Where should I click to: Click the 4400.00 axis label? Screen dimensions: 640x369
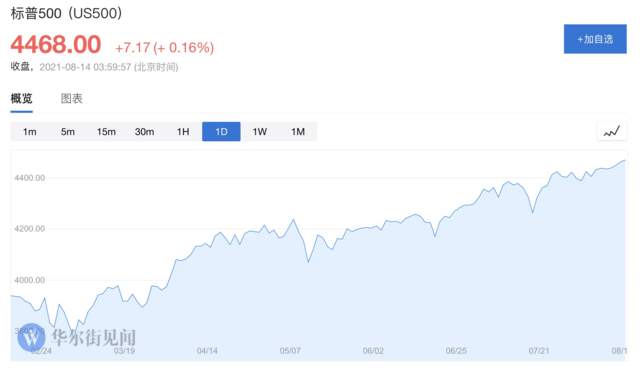click(29, 178)
